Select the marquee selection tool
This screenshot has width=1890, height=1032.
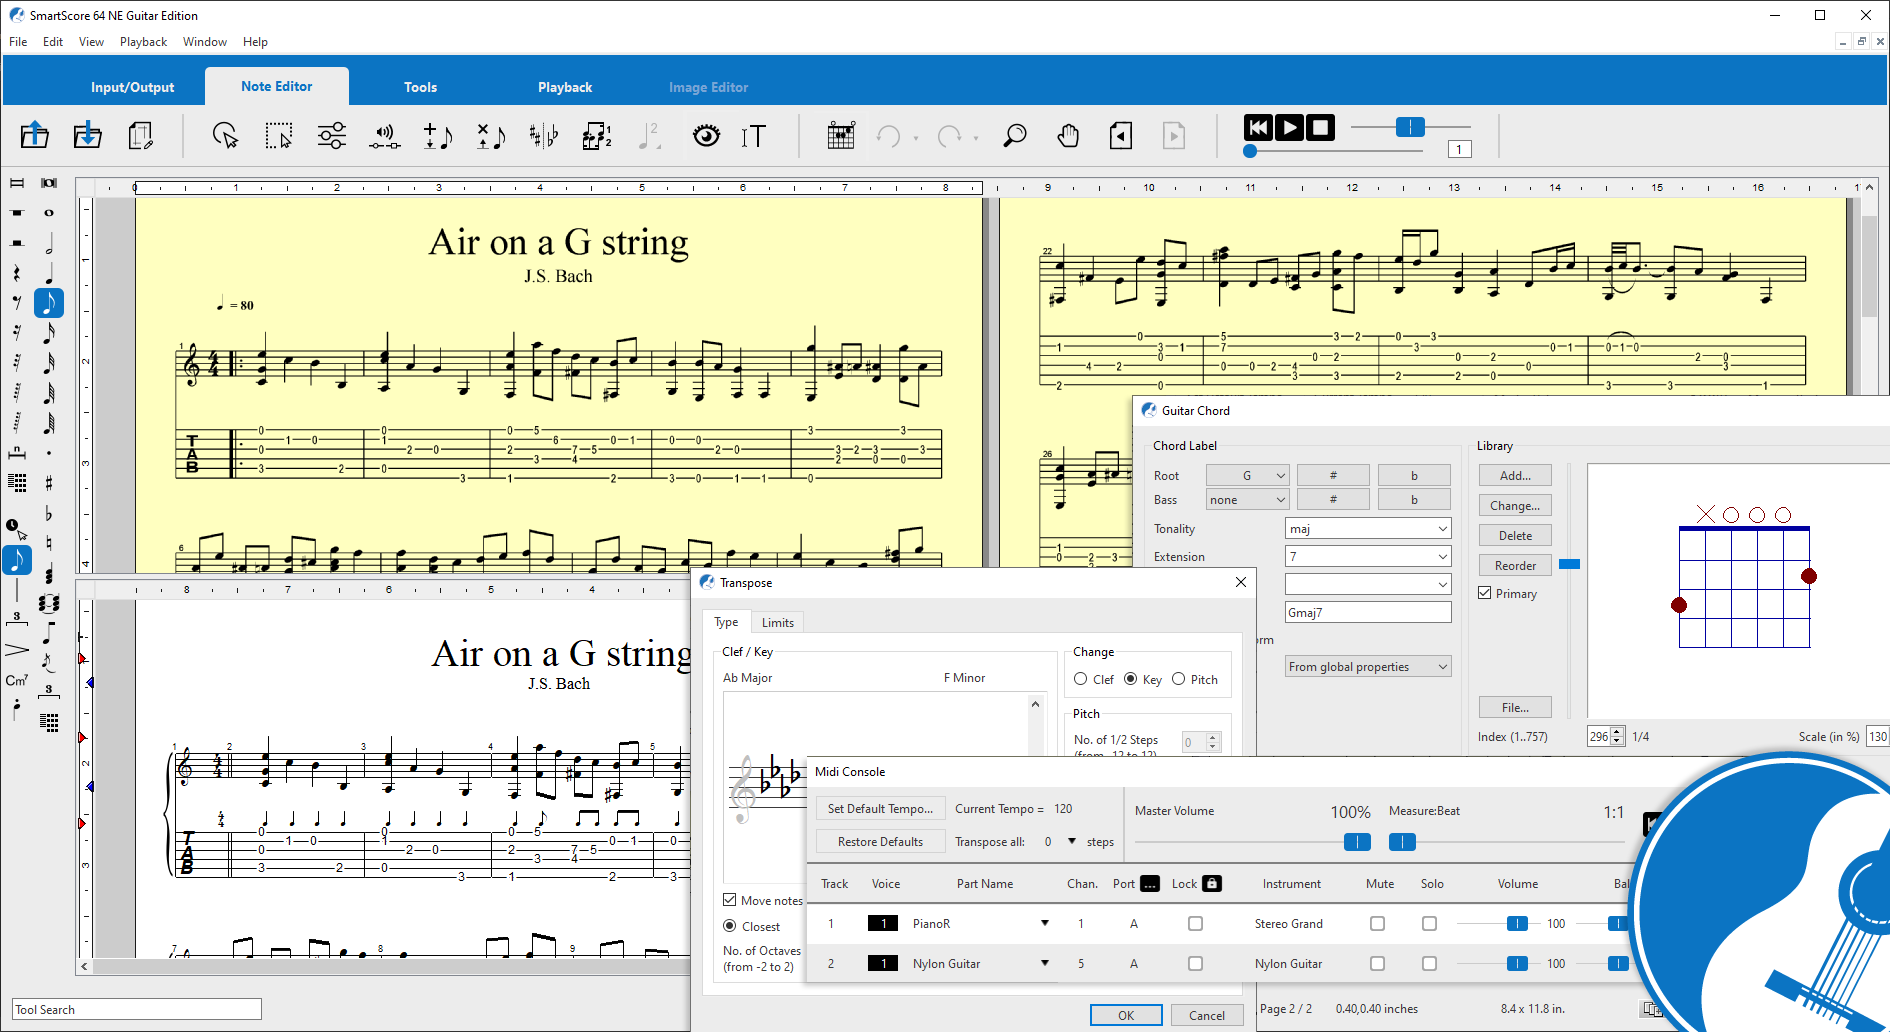click(279, 135)
